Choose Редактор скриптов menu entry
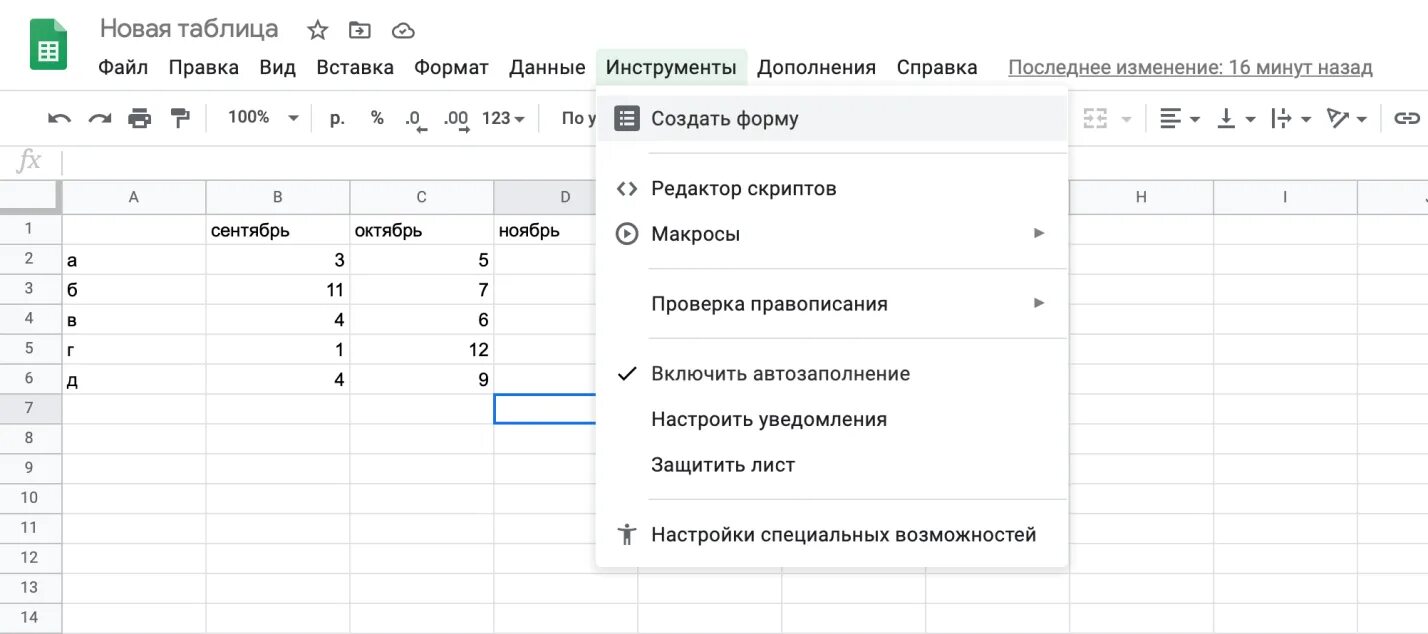The width and height of the screenshot is (1428, 634). [x=743, y=189]
